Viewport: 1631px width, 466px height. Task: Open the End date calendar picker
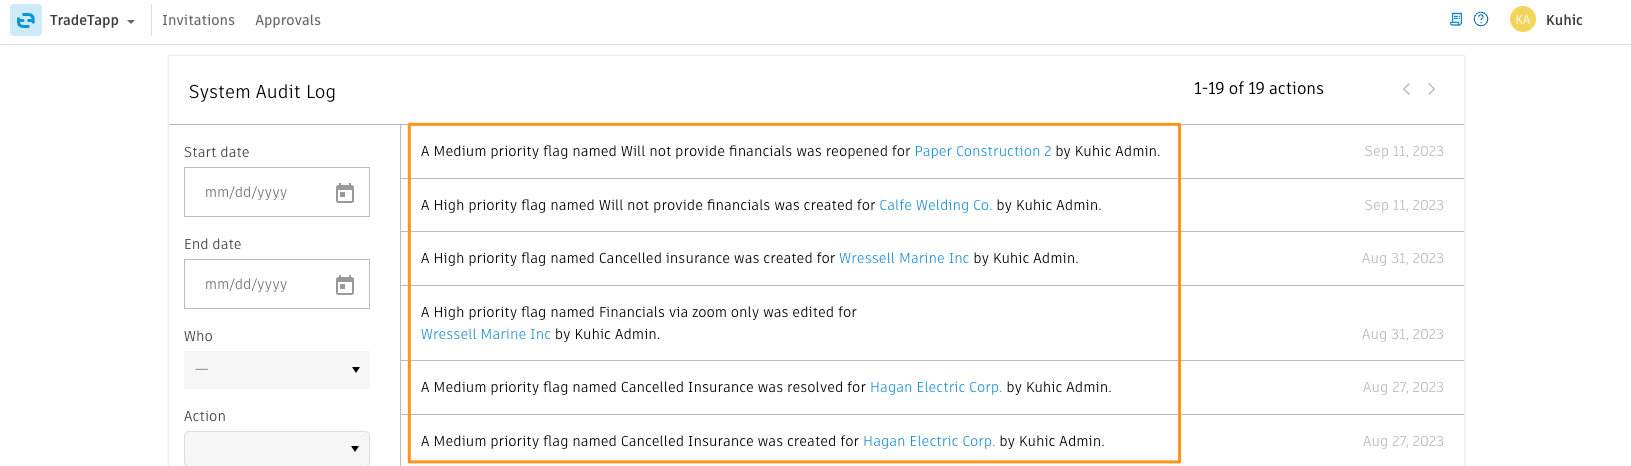coord(345,285)
